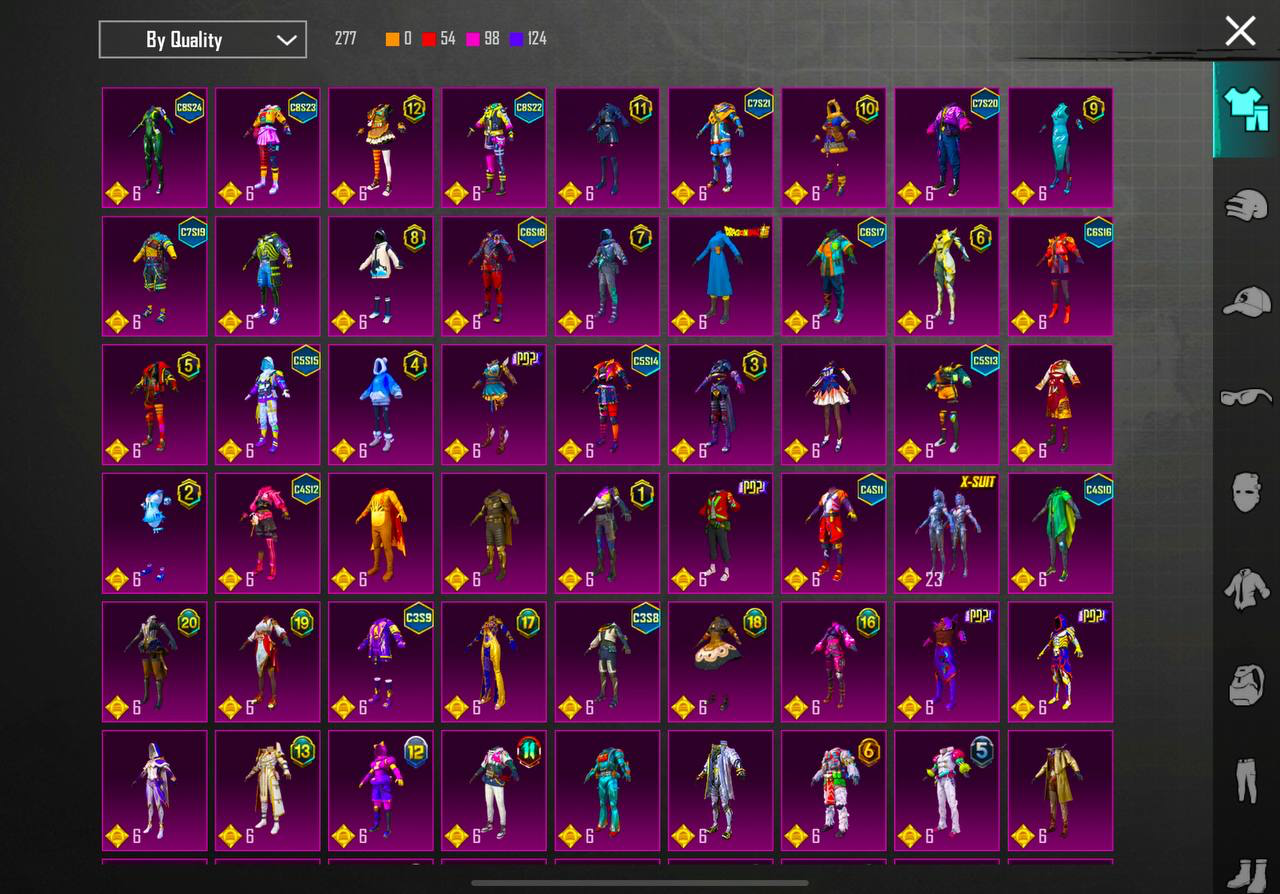Select the dark masked outfit badged 3
The width and height of the screenshot is (1280, 894).
click(720, 405)
